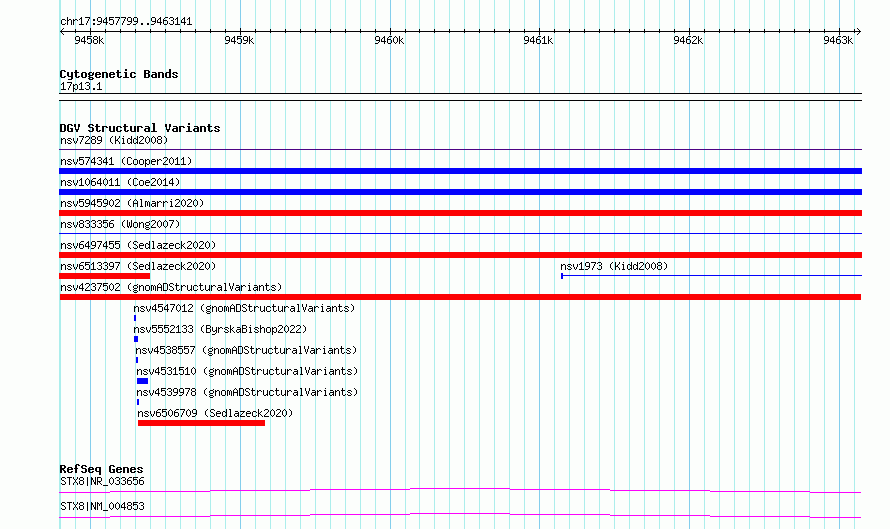Open the nsv4538557 (gnomADStructuralVariants) label

pos(246,350)
